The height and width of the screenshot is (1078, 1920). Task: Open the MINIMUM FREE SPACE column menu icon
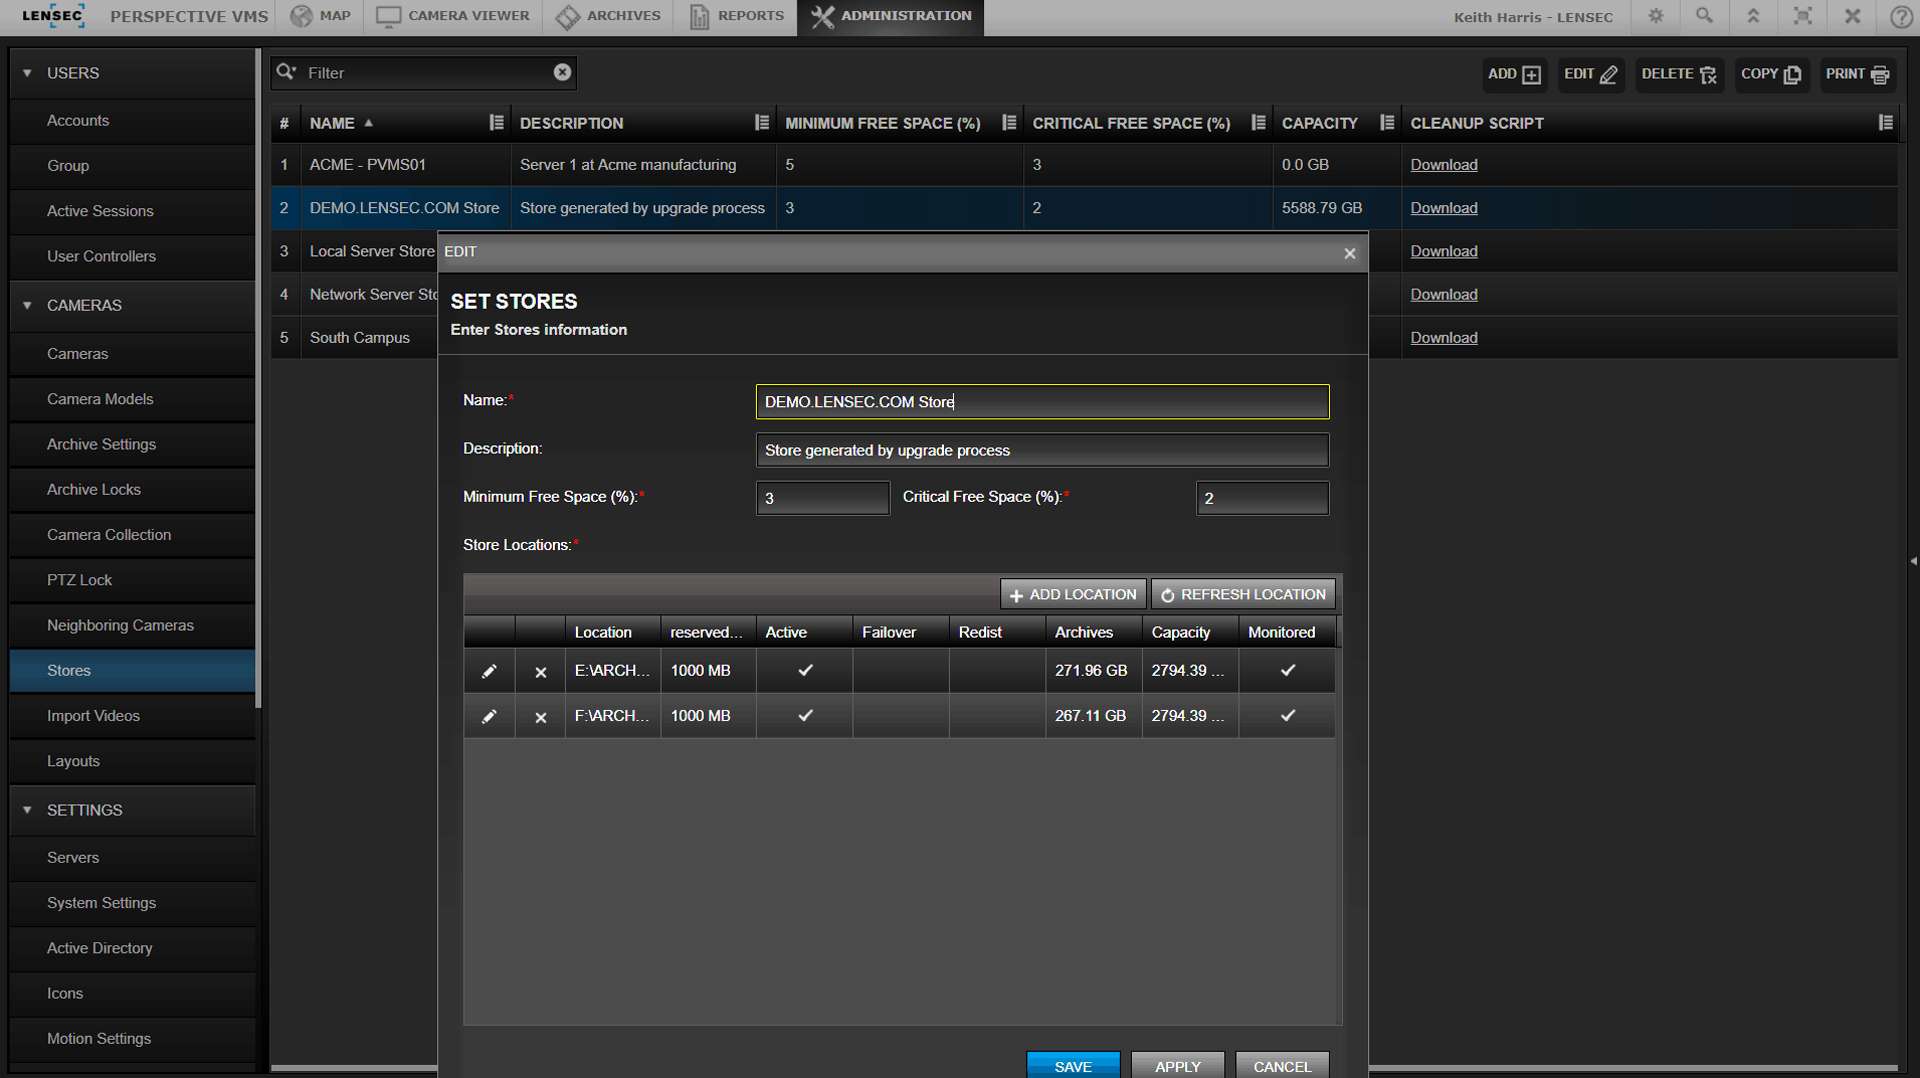(1009, 122)
